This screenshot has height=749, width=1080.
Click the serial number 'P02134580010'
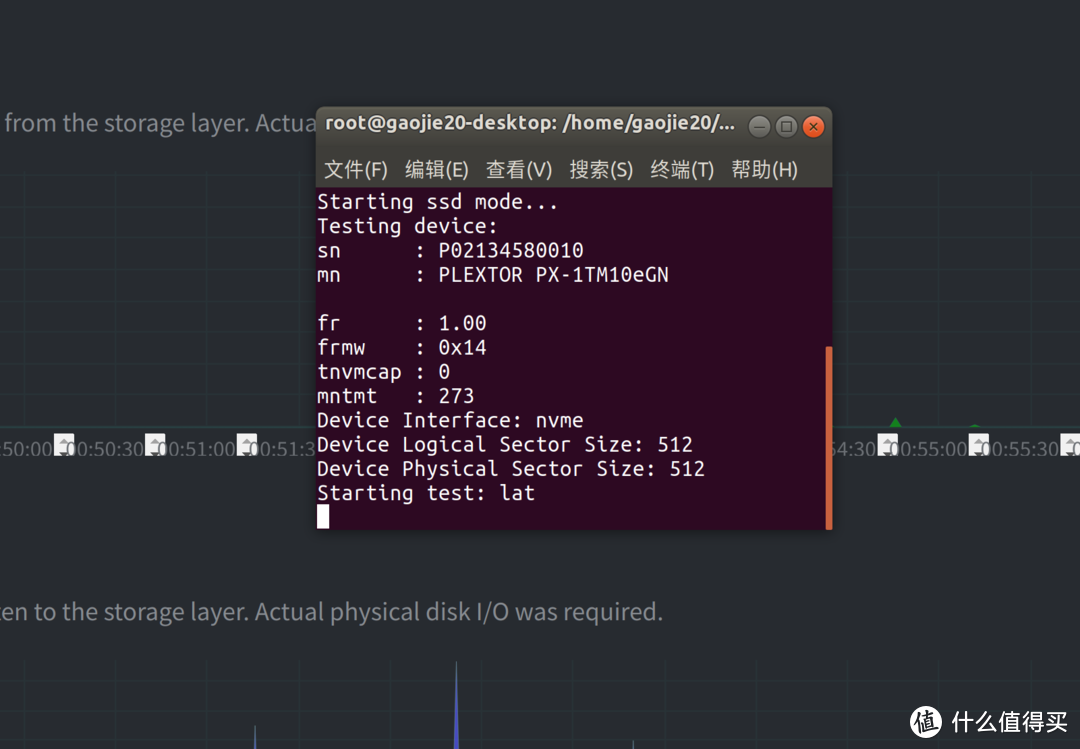(x=511, y=250)
